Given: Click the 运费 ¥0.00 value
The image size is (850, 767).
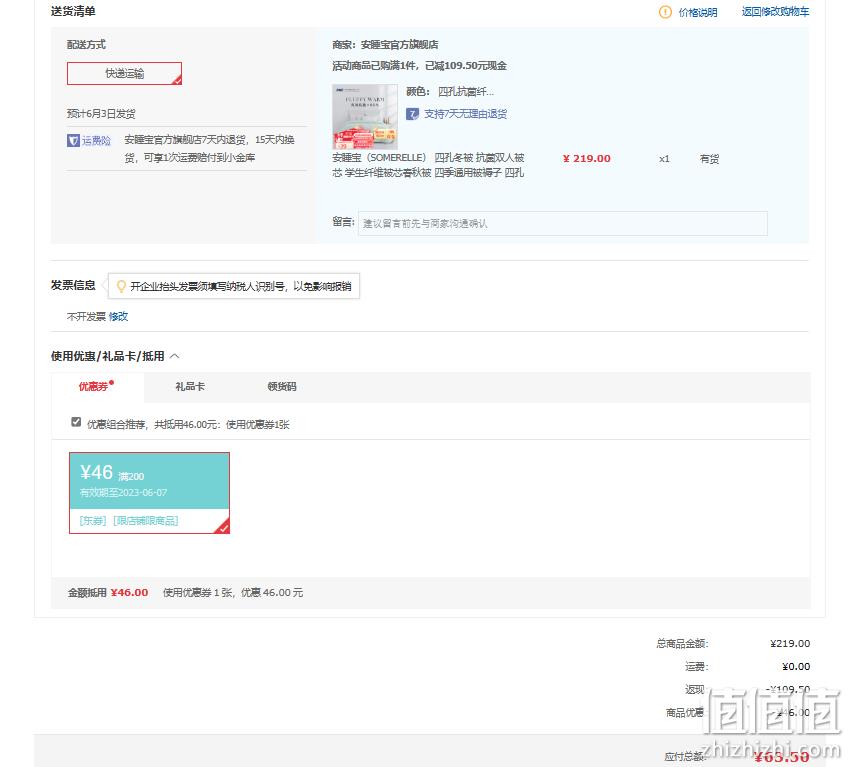Looking at the screenshot, I should [x=796, y=667].
